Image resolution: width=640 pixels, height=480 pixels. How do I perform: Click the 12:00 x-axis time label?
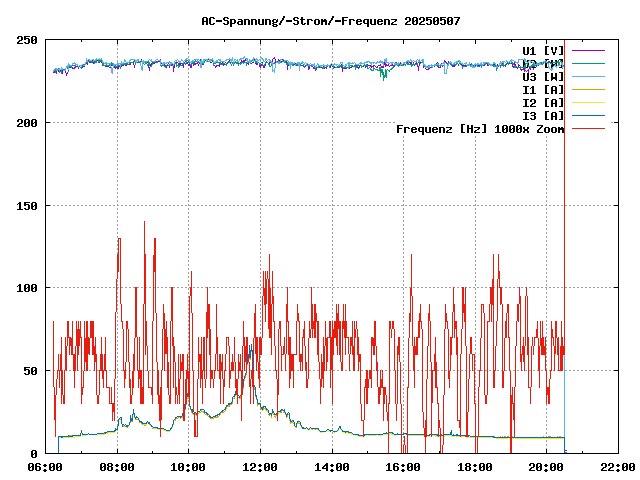click(260, 467)
